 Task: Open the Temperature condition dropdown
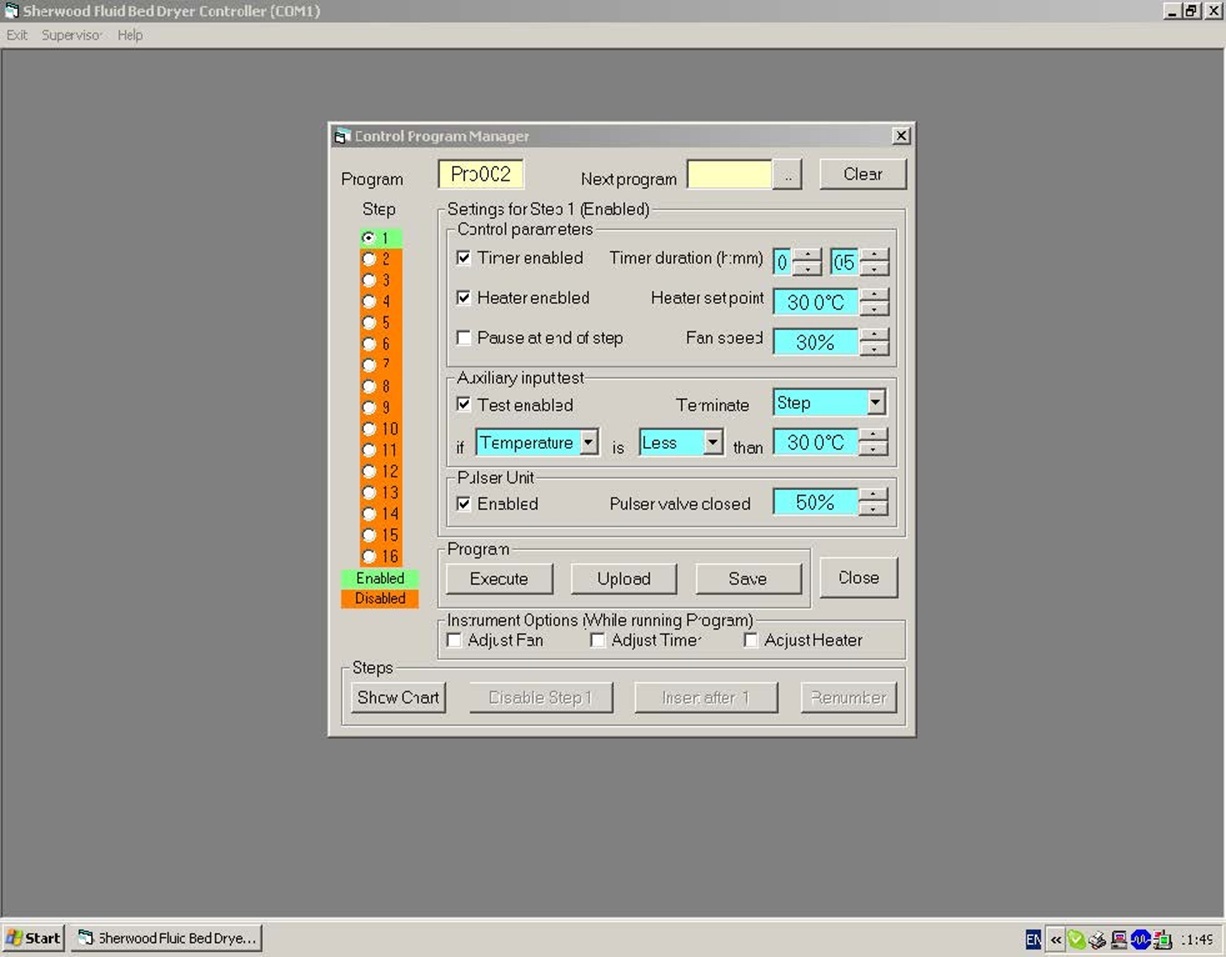(x=590, y=441)
